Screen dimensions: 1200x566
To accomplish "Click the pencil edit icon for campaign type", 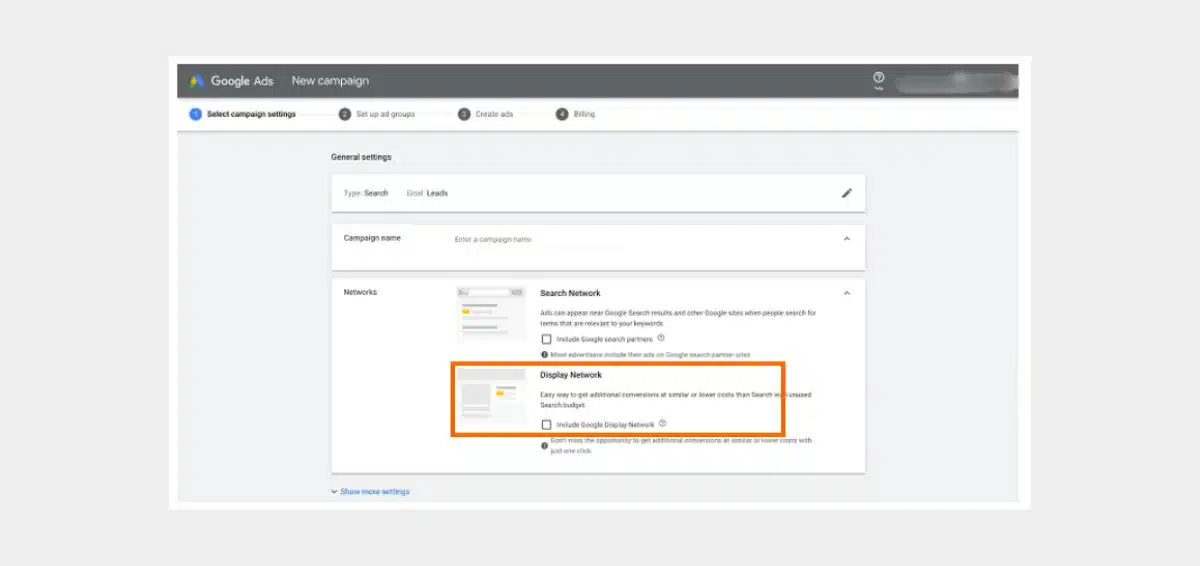I will click(x=847, y=193).
